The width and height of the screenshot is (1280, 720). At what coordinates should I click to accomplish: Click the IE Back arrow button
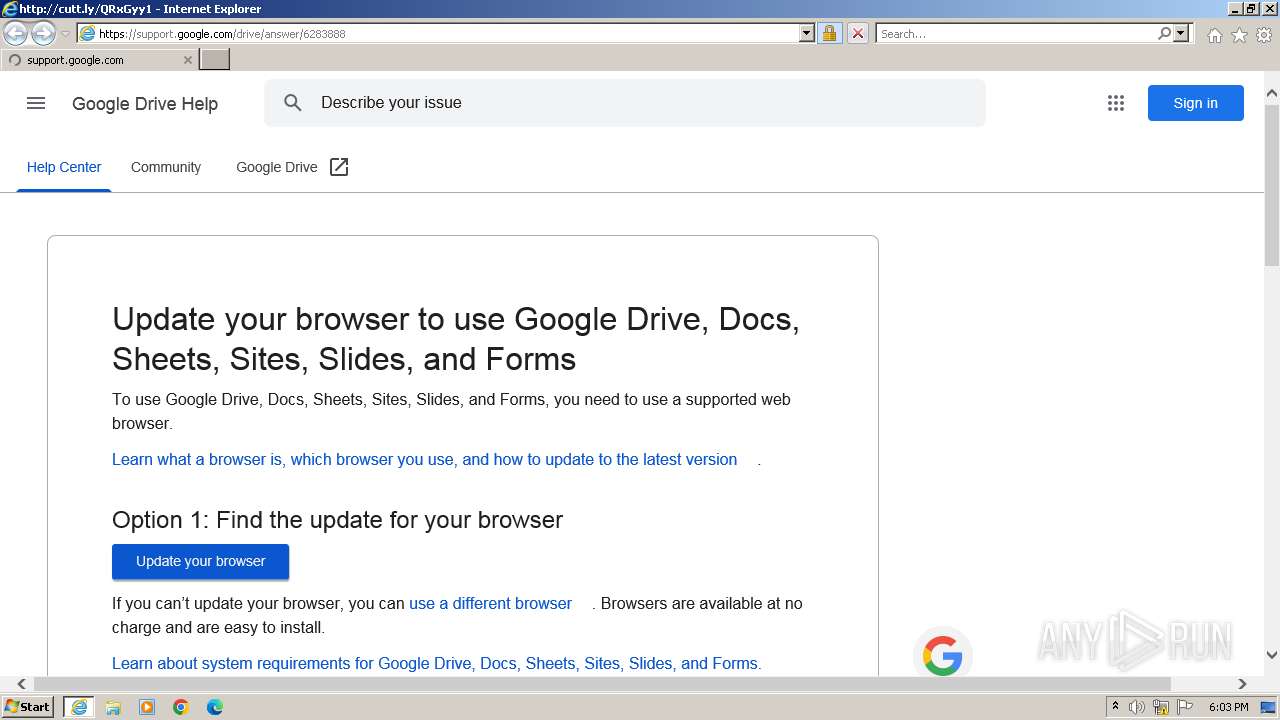click(x=16, y=33)
